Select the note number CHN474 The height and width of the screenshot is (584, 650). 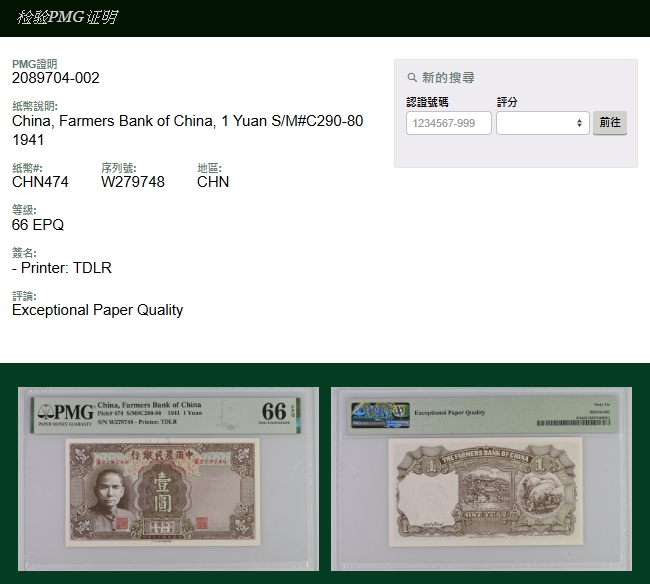point(40,182)
